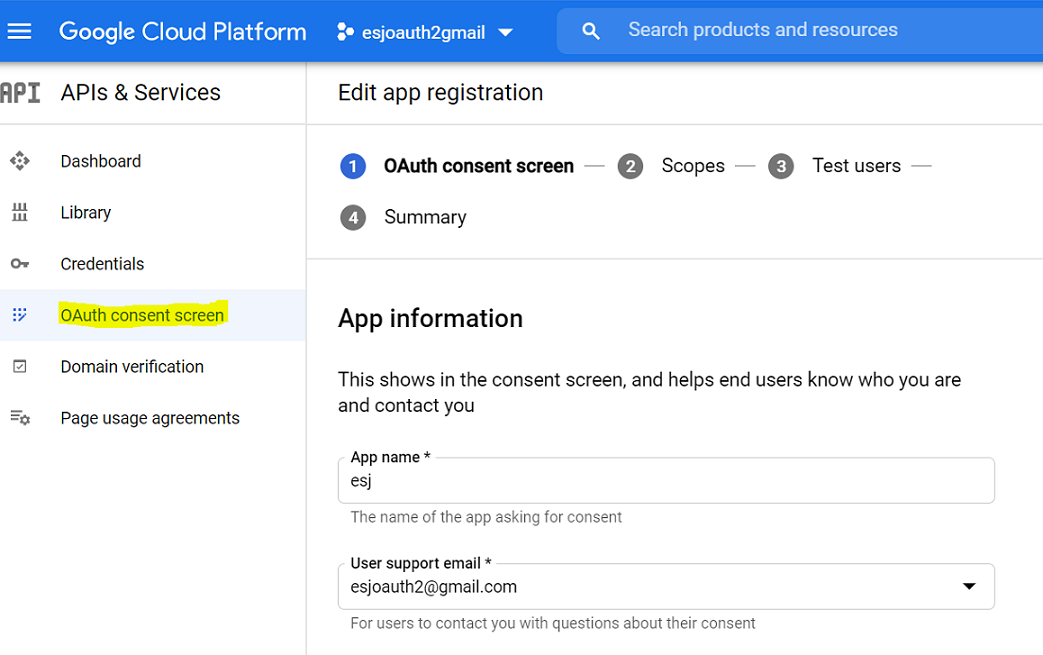This screenshot has width=1043, height=655.
Task: Click the Domain verification checkbox icon
Action: click(x=20, y=367)
